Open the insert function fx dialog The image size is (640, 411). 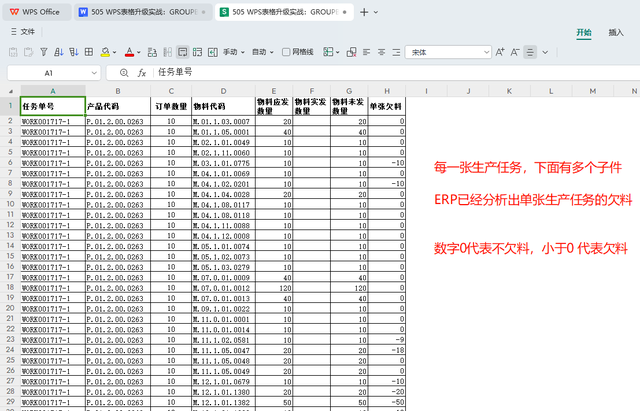(142, 73)
